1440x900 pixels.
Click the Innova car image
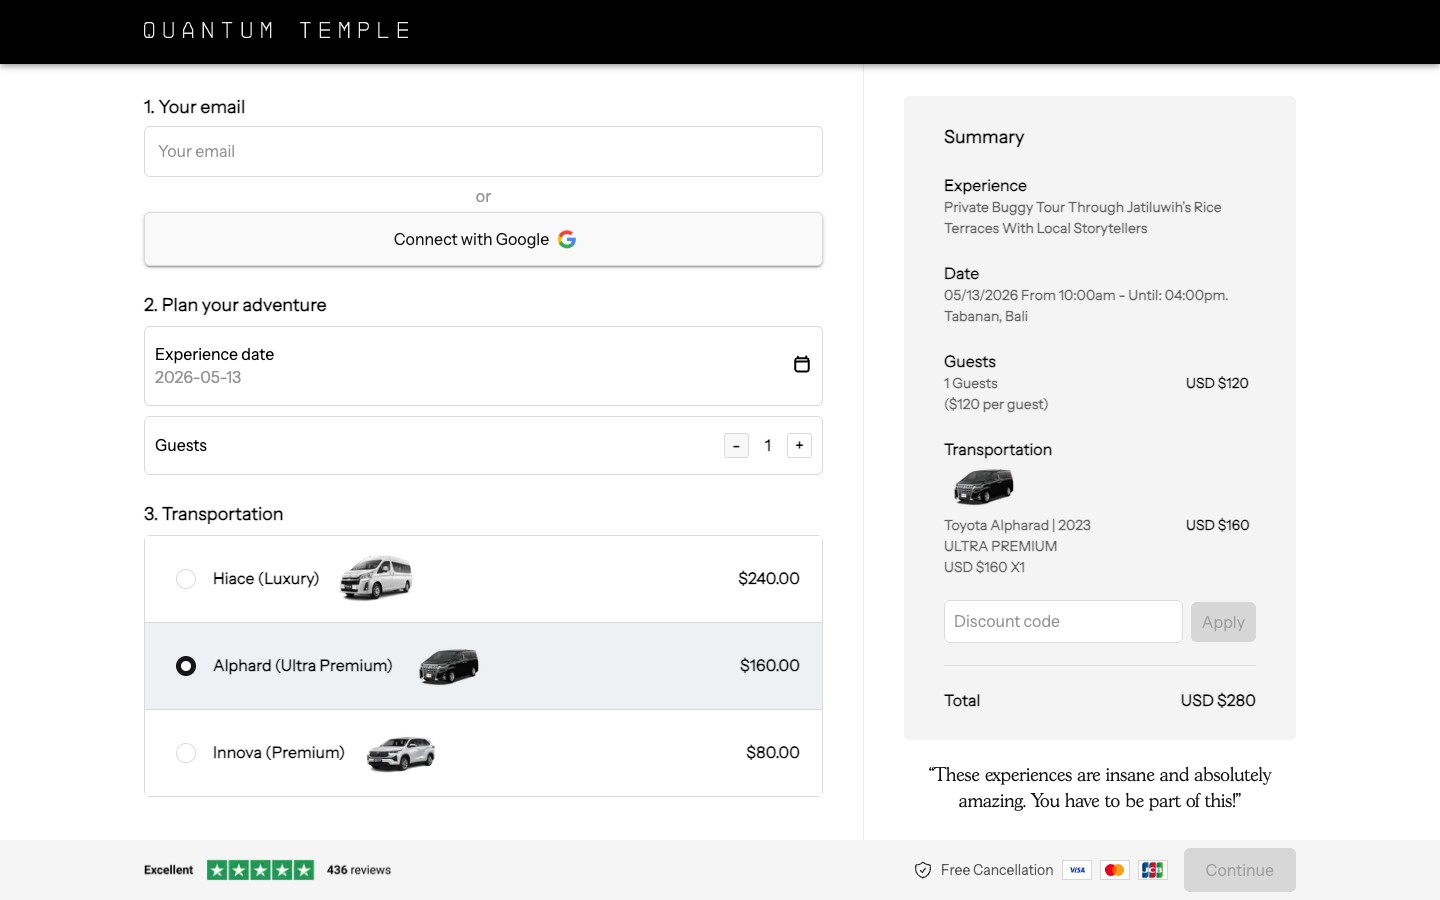[x=401, y=753]
